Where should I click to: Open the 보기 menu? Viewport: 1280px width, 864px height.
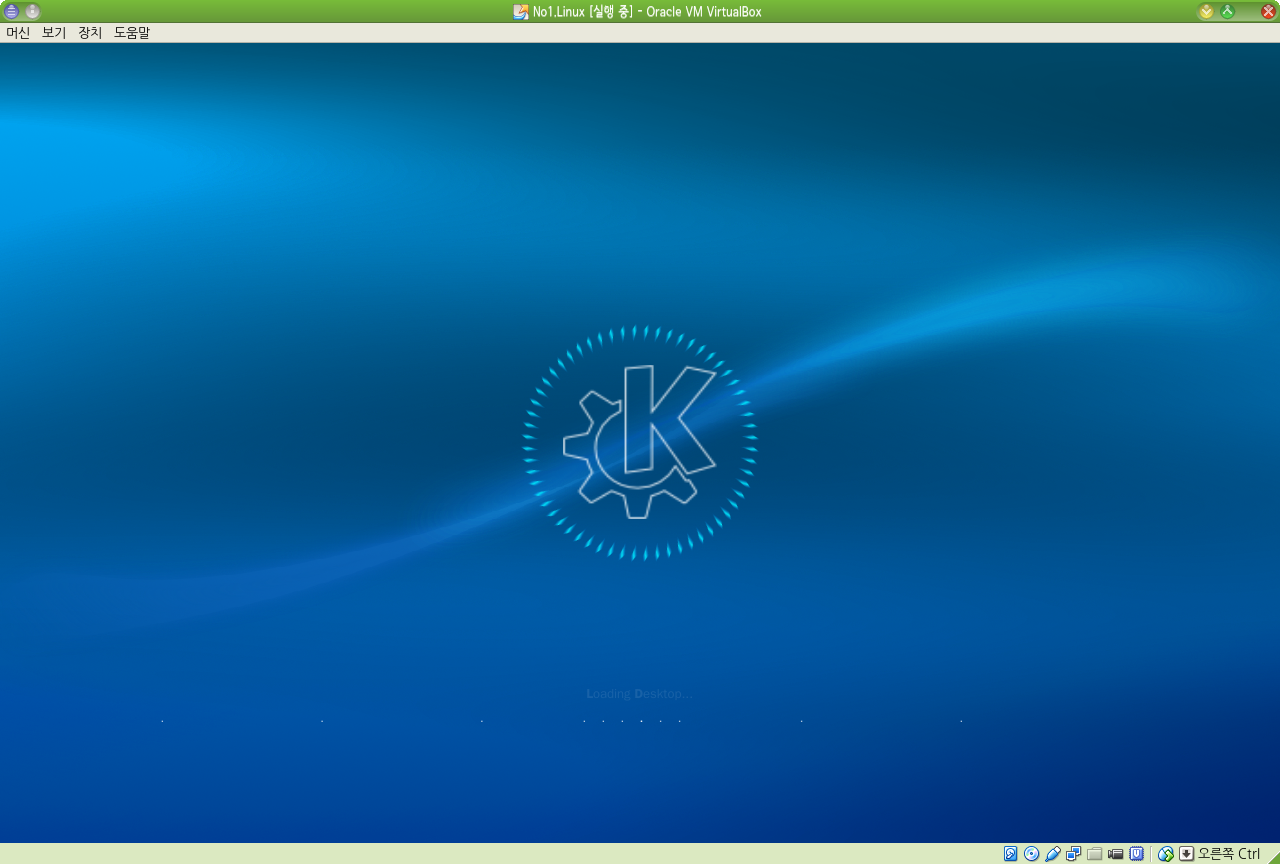point(54,33)
